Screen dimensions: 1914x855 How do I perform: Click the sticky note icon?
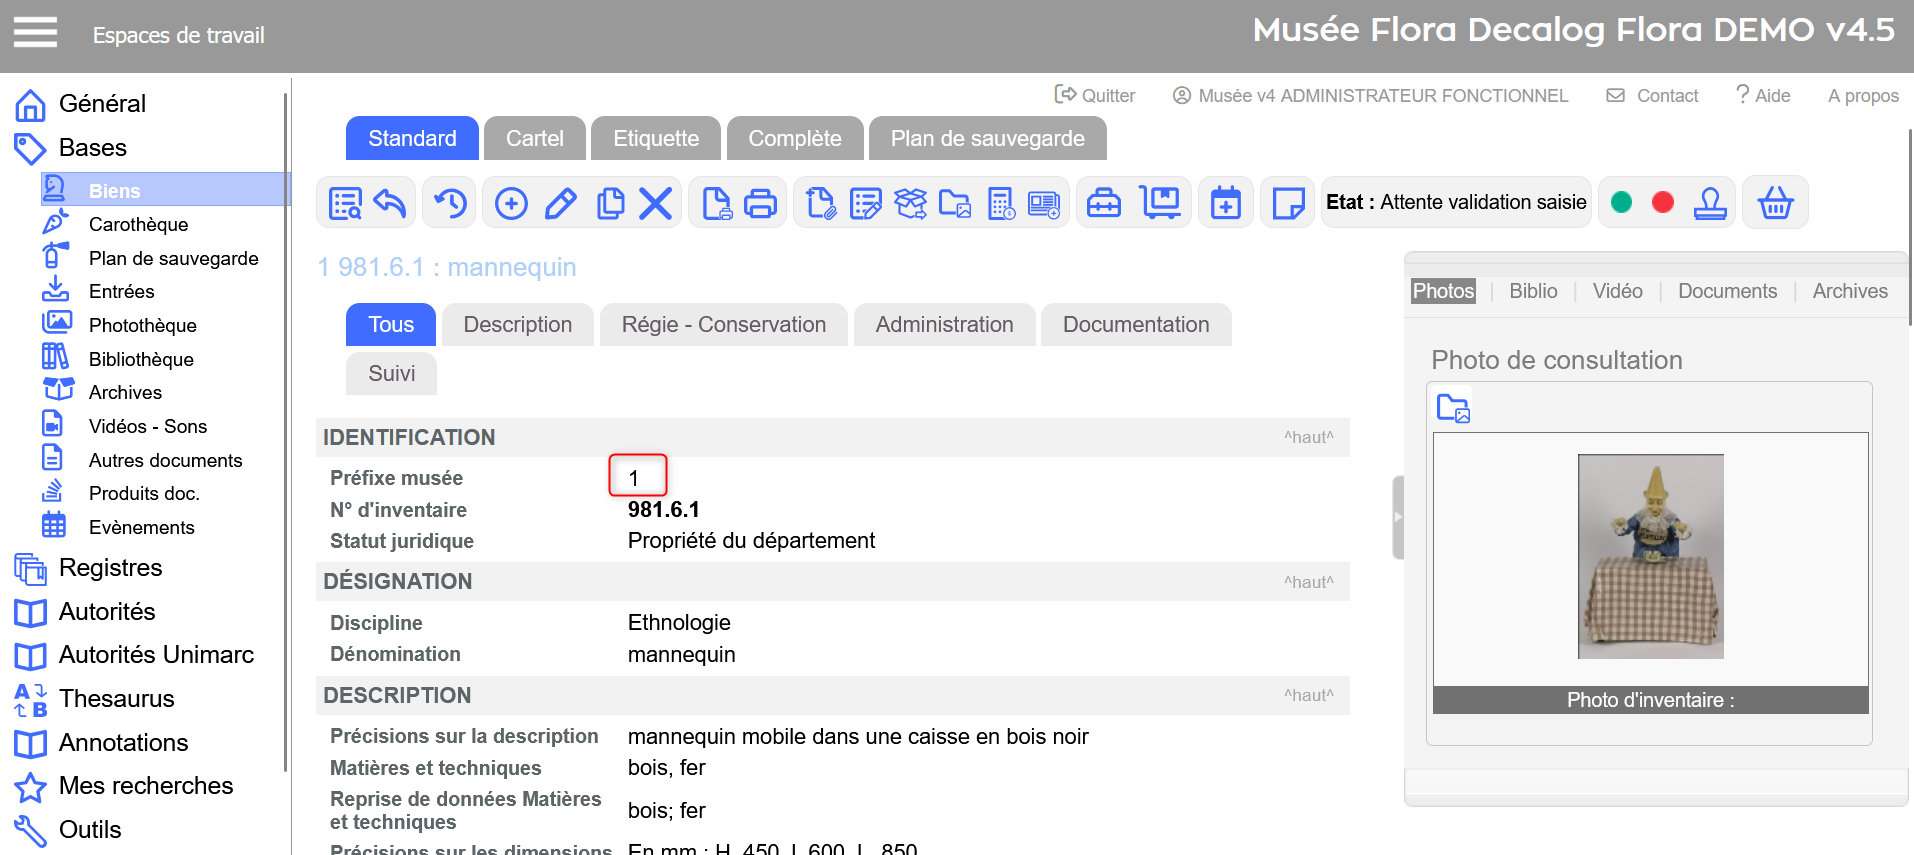click(x=1287, y=203)
